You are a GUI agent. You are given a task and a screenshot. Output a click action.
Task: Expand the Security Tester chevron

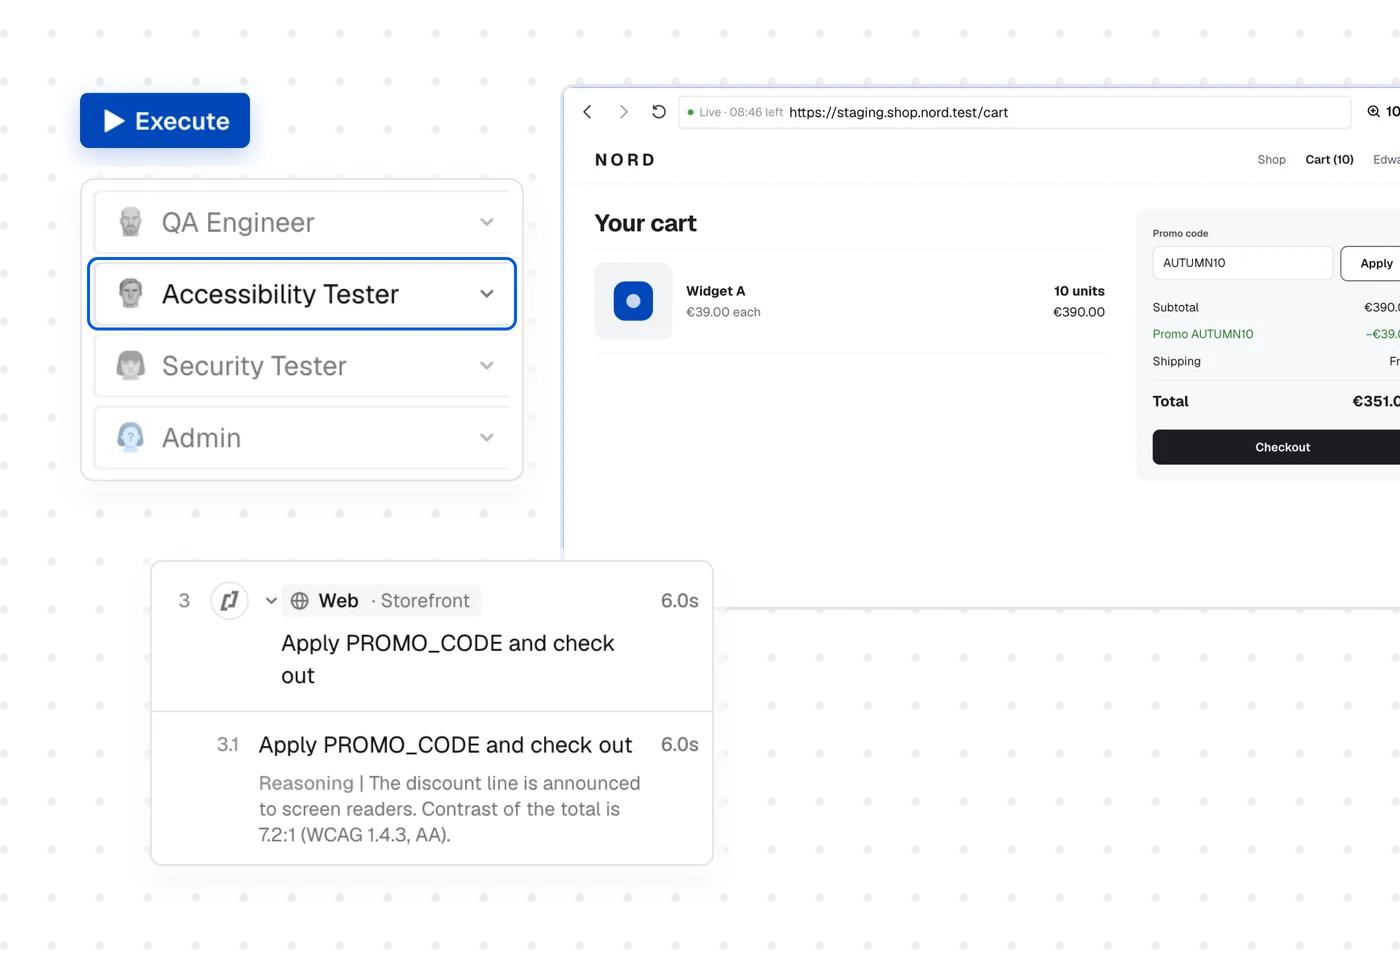click(487, 366)
